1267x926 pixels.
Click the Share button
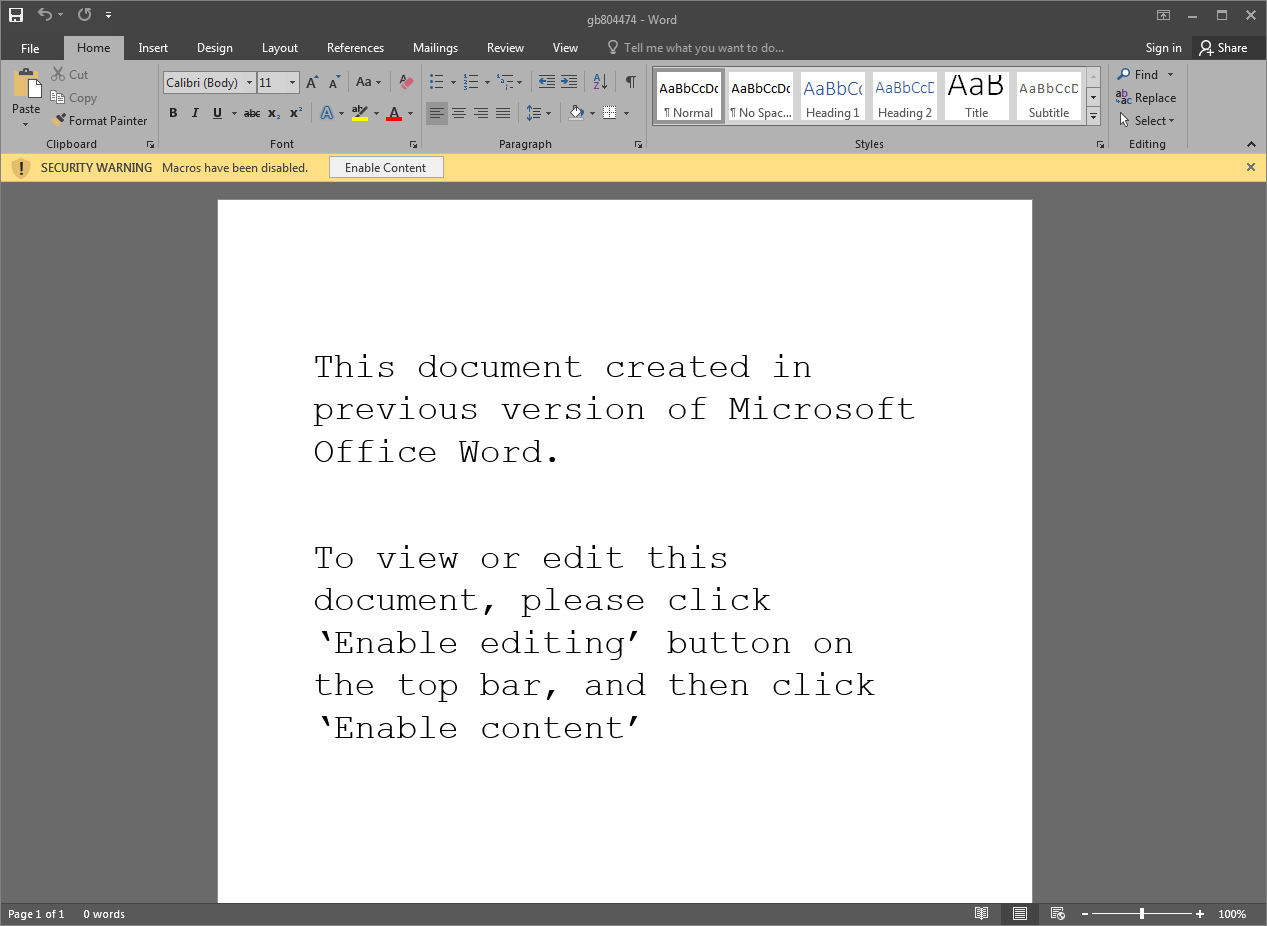pos(1224,48)
